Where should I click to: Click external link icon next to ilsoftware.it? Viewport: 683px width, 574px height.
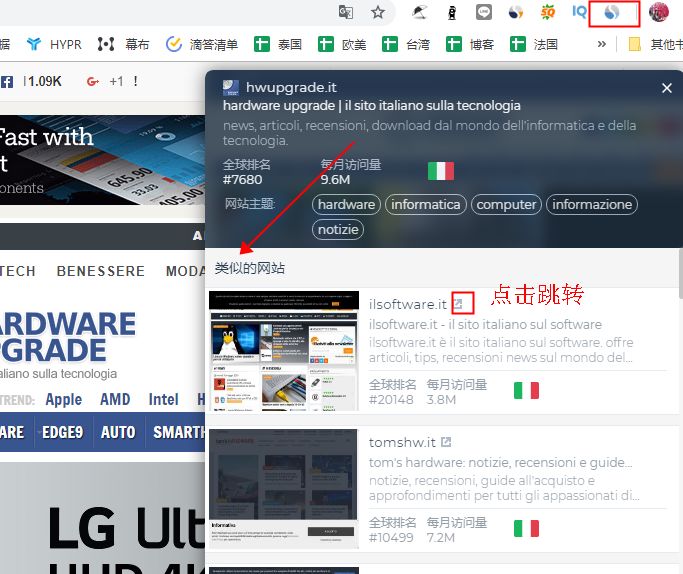tap(458, 304)
